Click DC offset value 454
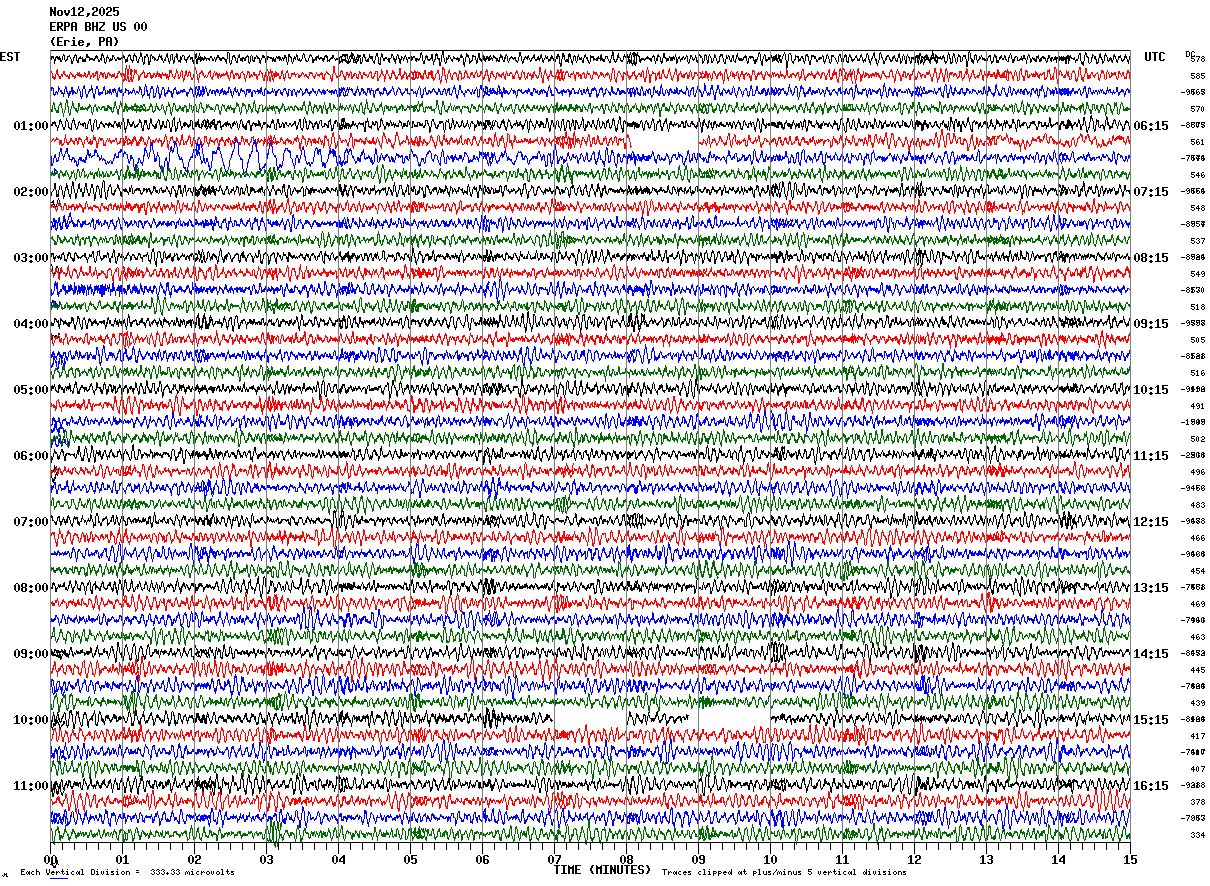1210x886 pixels. tap(1197, 571)
